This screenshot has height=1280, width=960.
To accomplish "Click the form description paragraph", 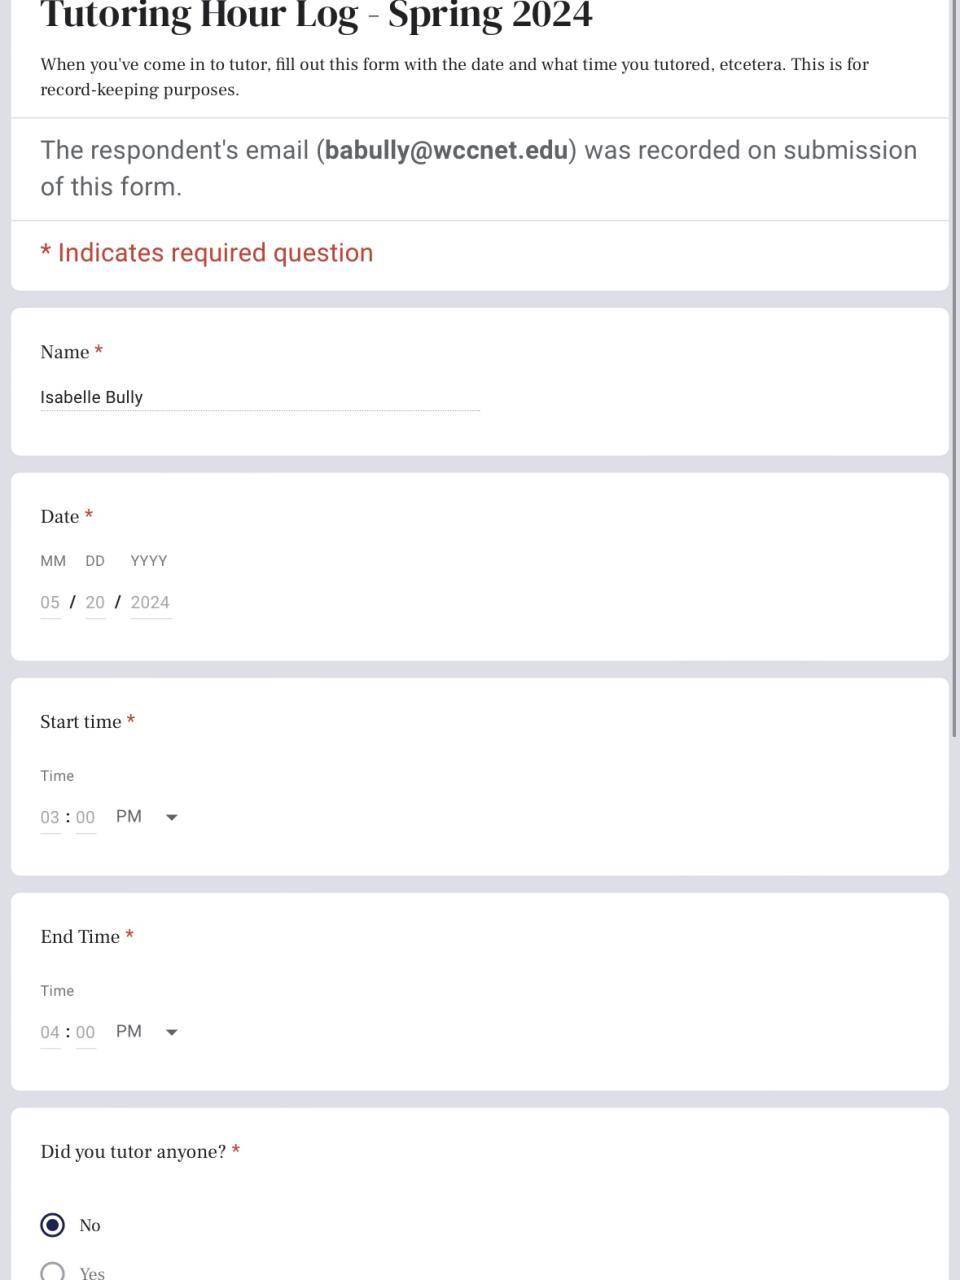I will pyautogui.click(x=454, y=77).
